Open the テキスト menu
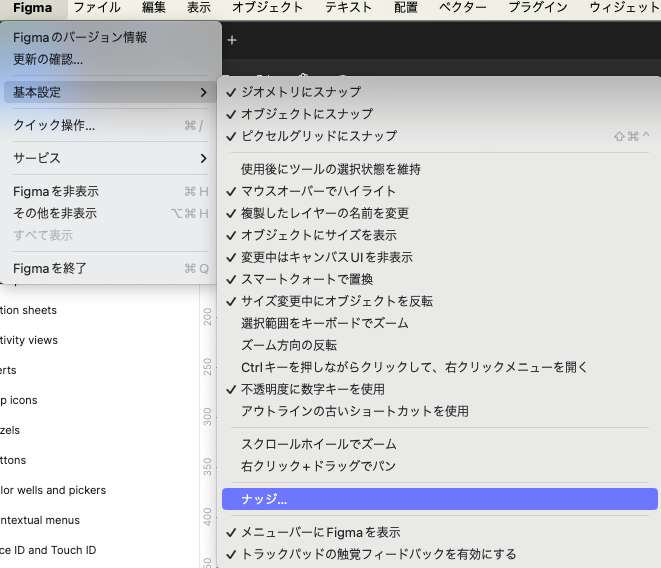This screenshot has height=568, width=661. [349, 8]
